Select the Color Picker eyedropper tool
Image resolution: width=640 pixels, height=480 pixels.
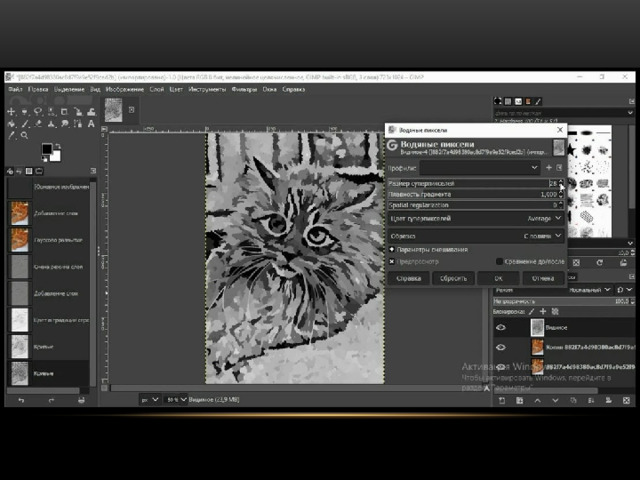tap(11, 136)
